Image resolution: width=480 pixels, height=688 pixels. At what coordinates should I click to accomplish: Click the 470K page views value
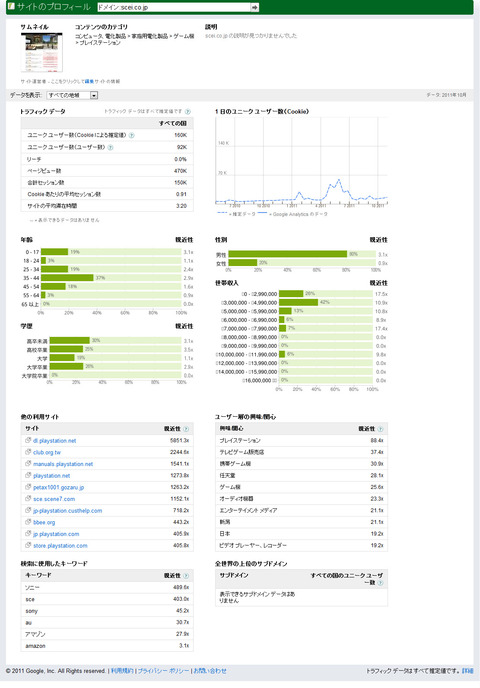pyautogui.click(x=181, y=171)
